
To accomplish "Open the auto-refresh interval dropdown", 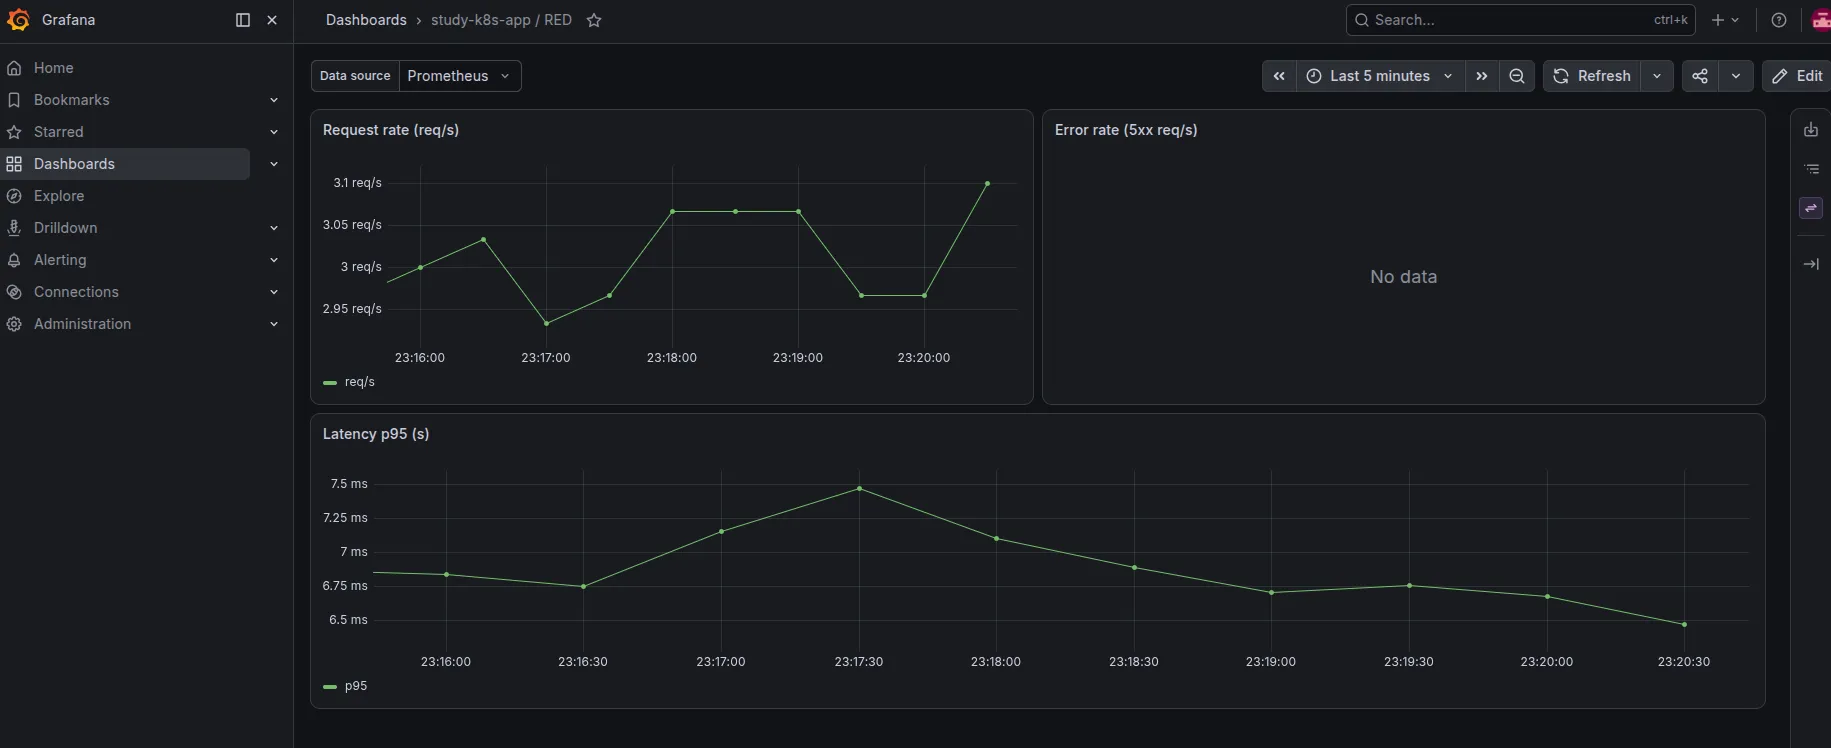I will 1657,76.
